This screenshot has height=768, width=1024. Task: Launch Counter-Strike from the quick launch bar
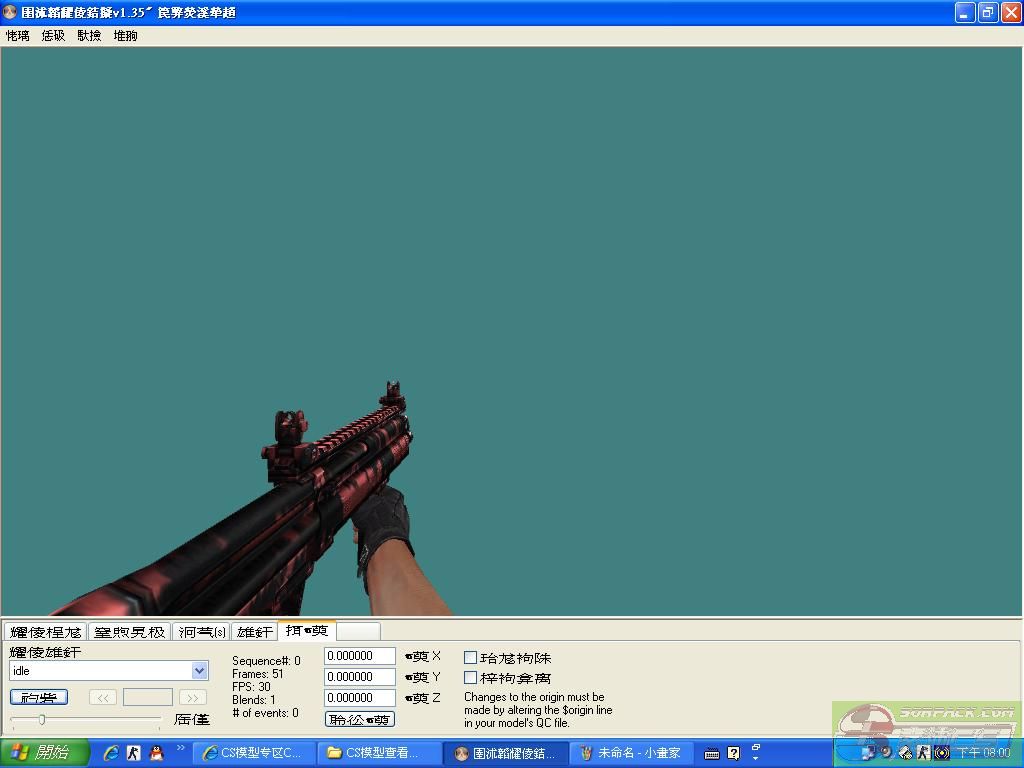[x=133, y=753]
